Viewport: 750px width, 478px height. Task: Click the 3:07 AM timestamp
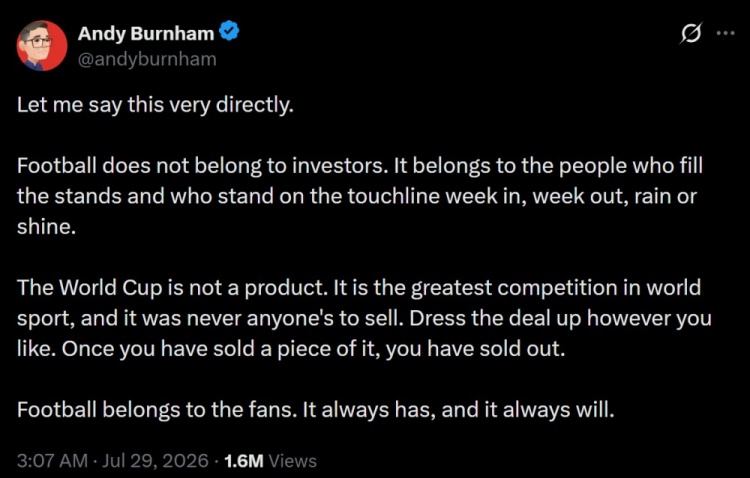(x=52, y=461)
